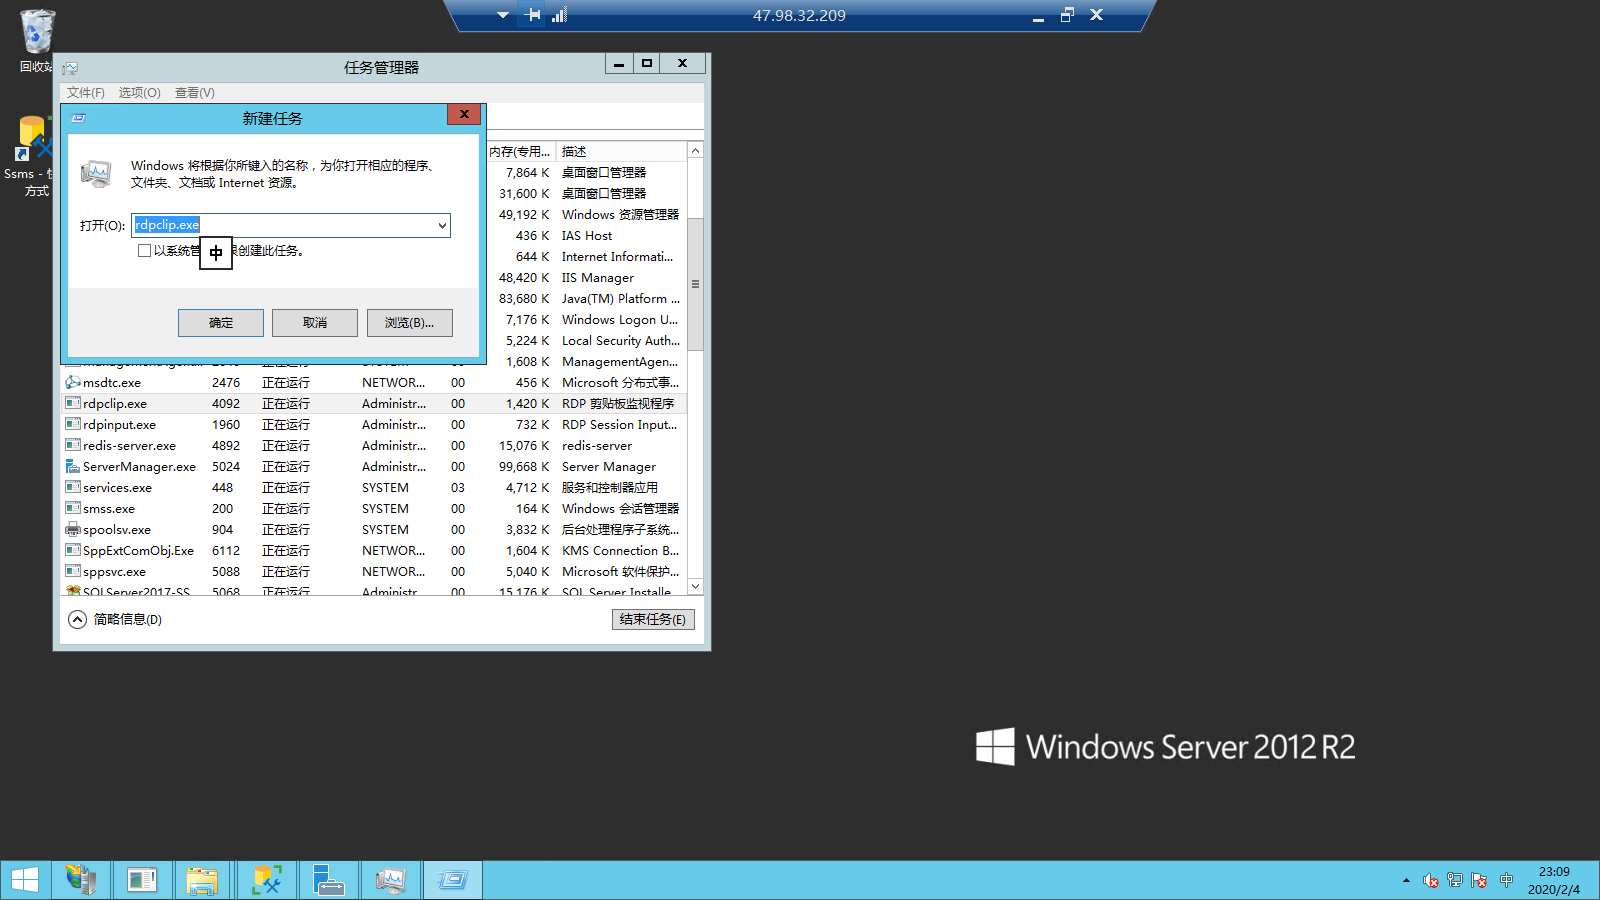
Task: Click the network tray icon
Action: point(1455,881)
